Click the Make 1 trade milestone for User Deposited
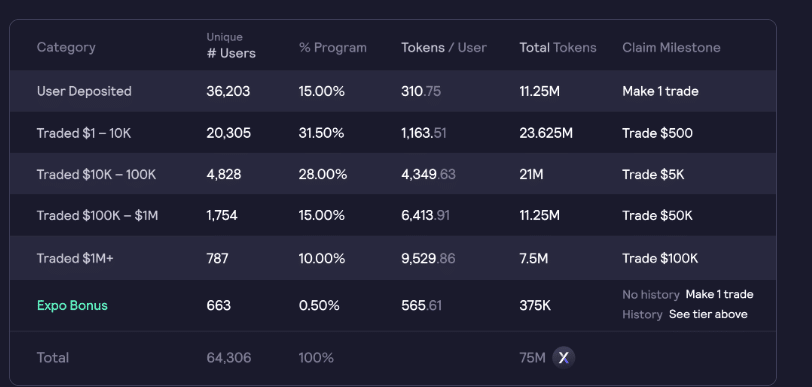Image resolution: width=812 pixels, height=387 pixels. click(660, 91)
